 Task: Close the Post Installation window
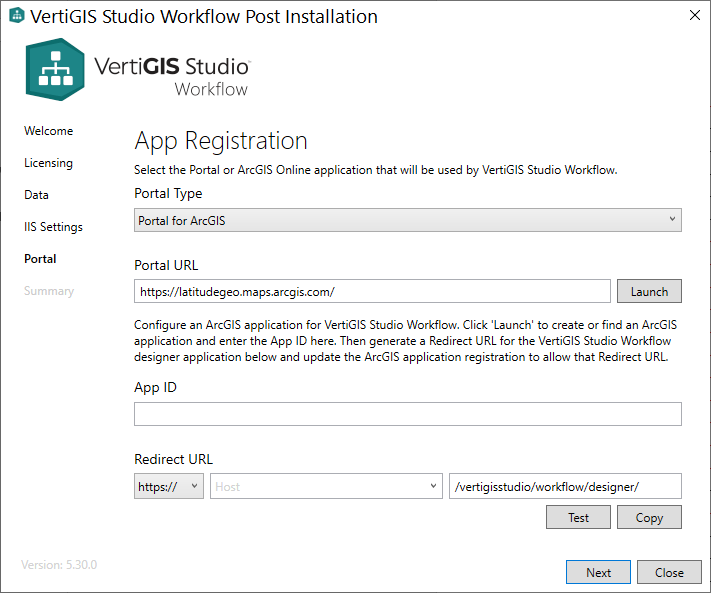(694, 15)
